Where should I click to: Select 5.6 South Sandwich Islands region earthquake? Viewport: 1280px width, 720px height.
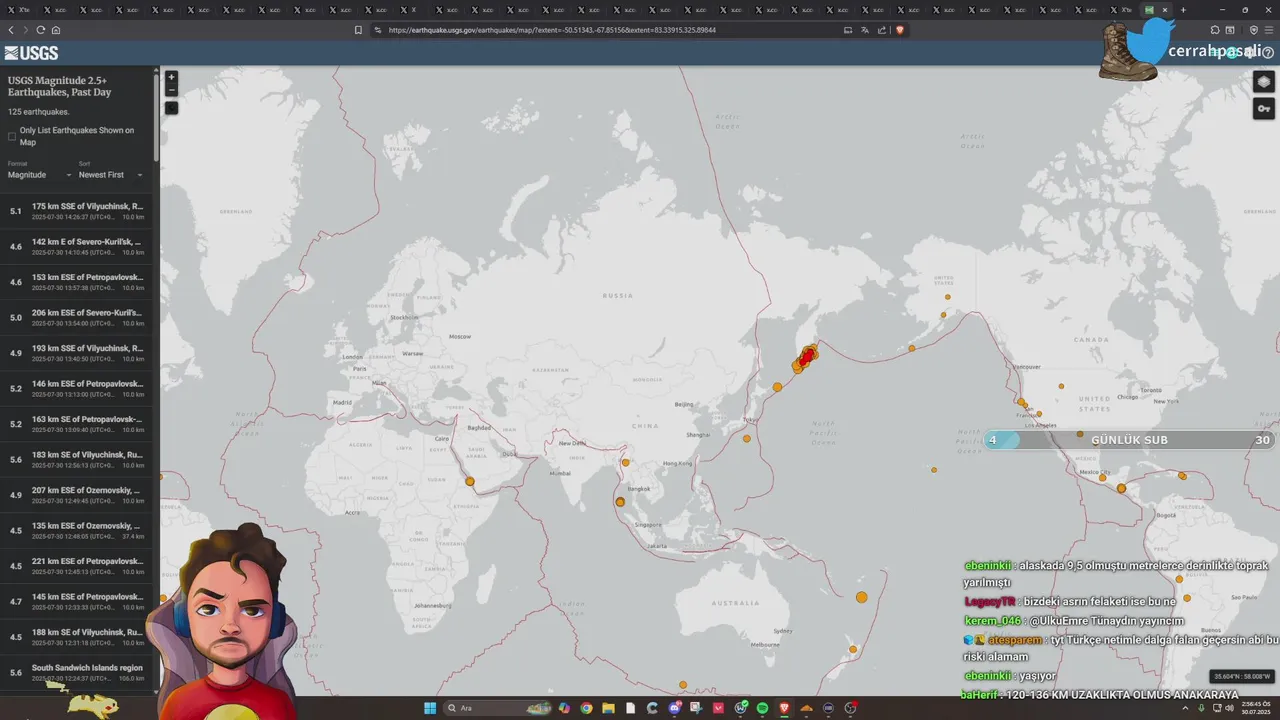point(77,673)
